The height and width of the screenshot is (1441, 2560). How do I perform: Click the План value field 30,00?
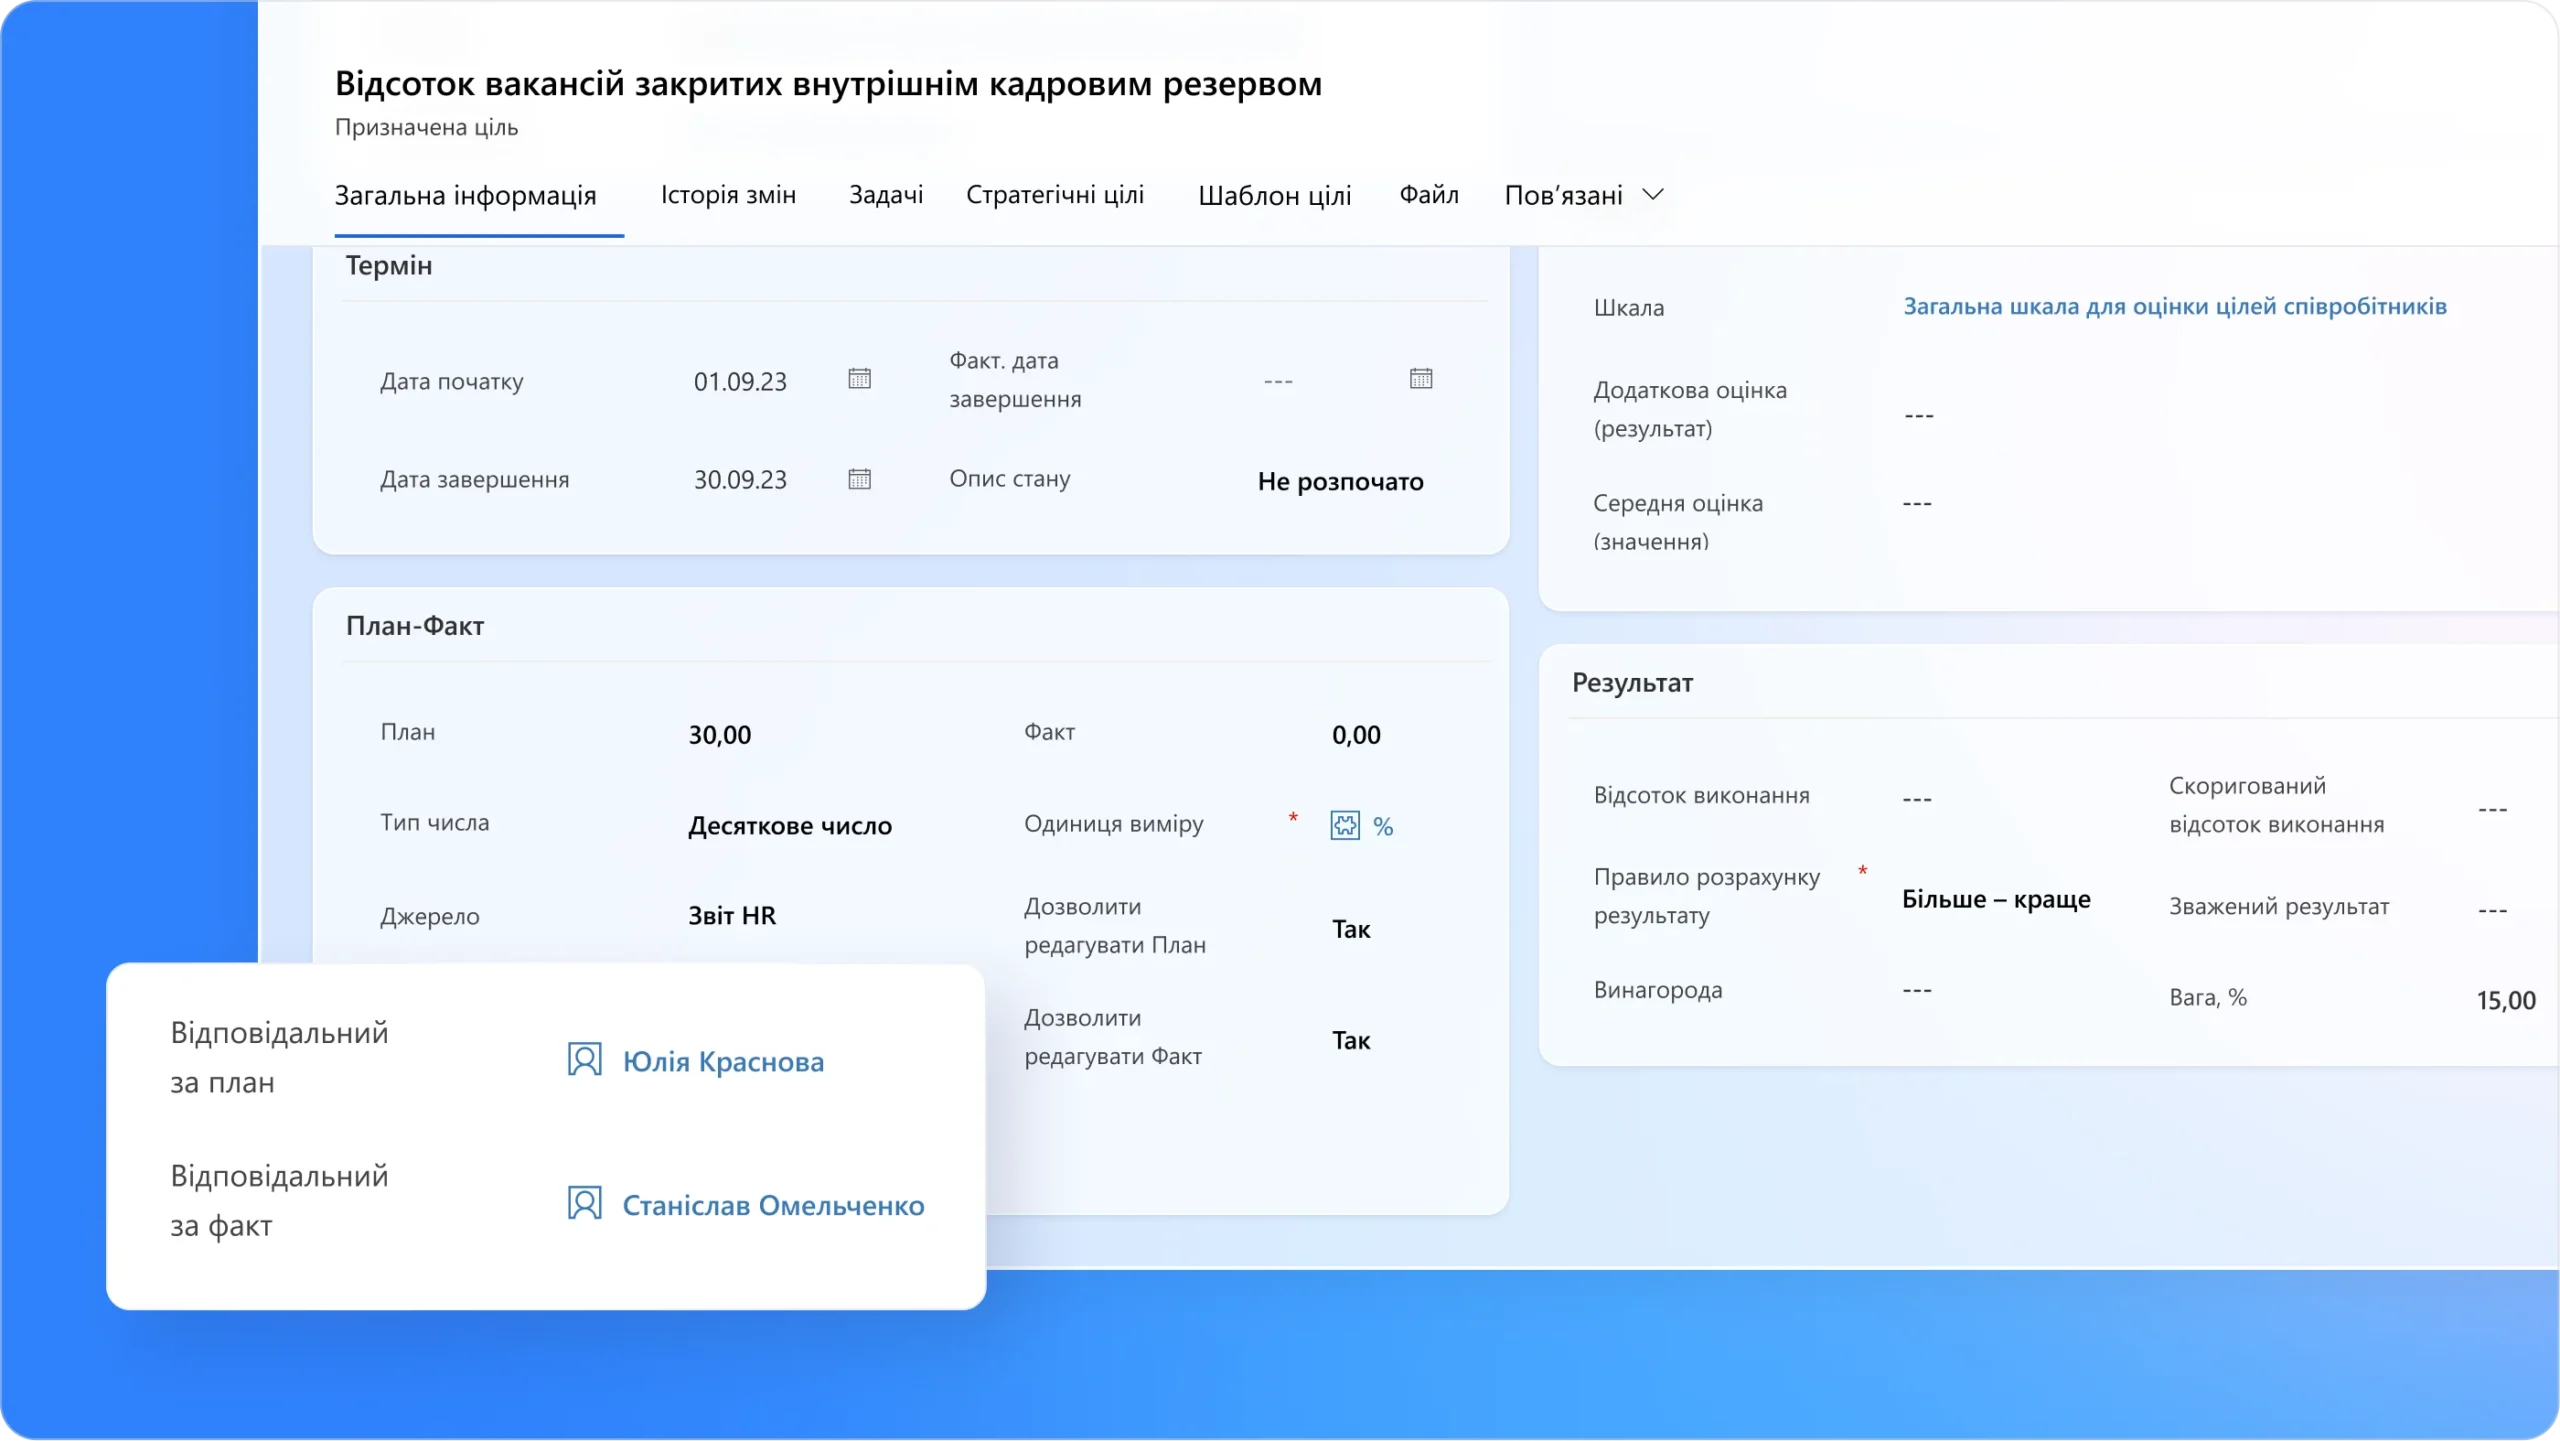pyautogui.click(x=720, y=735)
